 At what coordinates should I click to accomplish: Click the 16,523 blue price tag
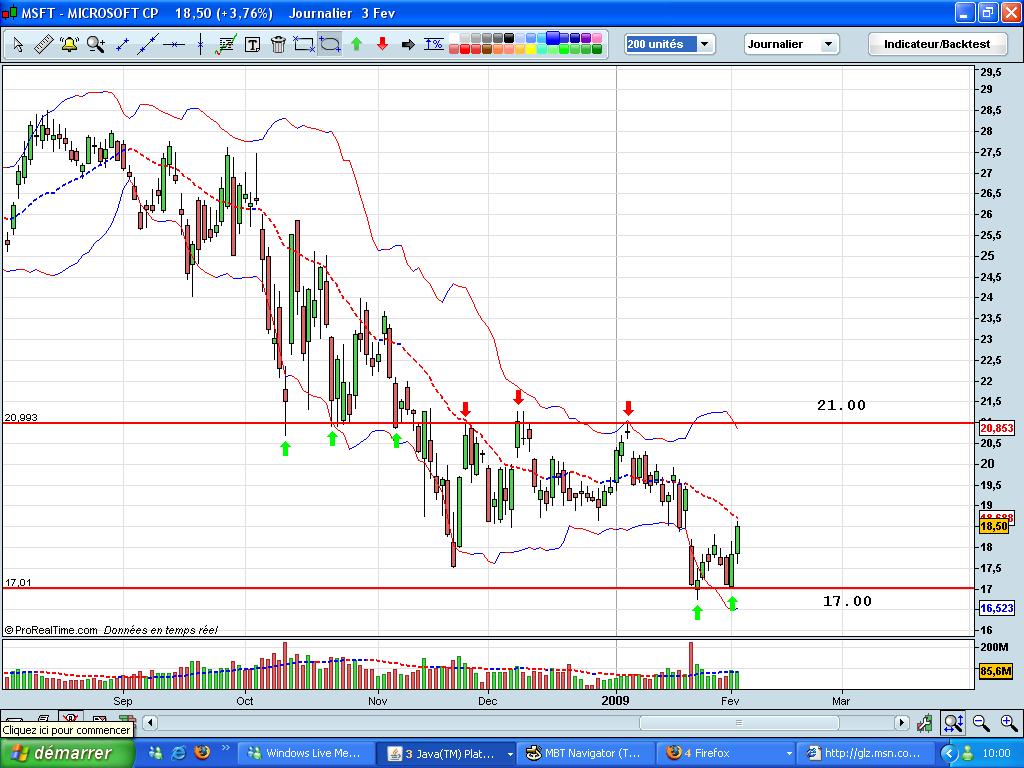pos(997,608)
